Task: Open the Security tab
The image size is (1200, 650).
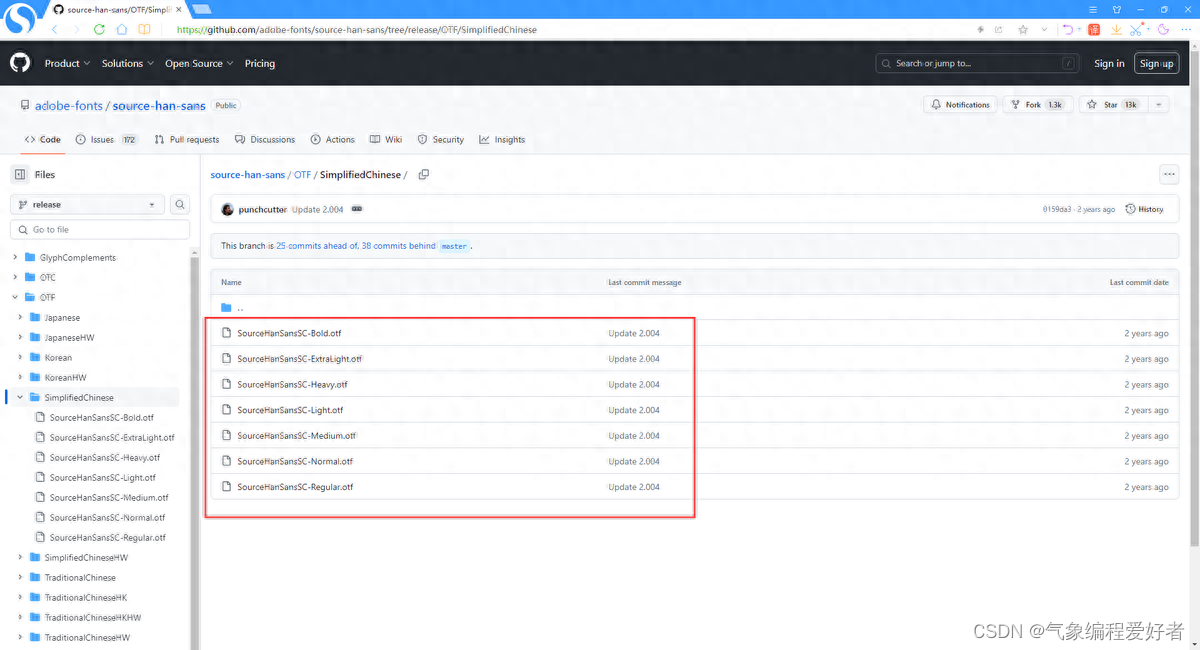Action: point(441,140)
